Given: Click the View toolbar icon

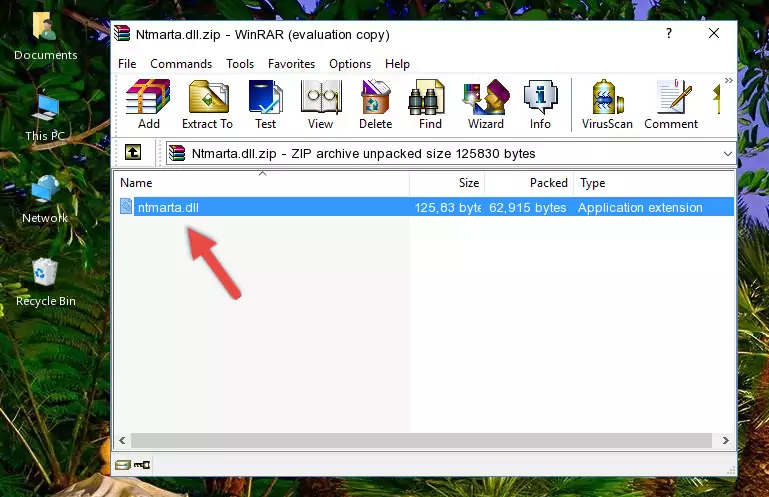Looking at the screenshot, I should click(321, 104).
